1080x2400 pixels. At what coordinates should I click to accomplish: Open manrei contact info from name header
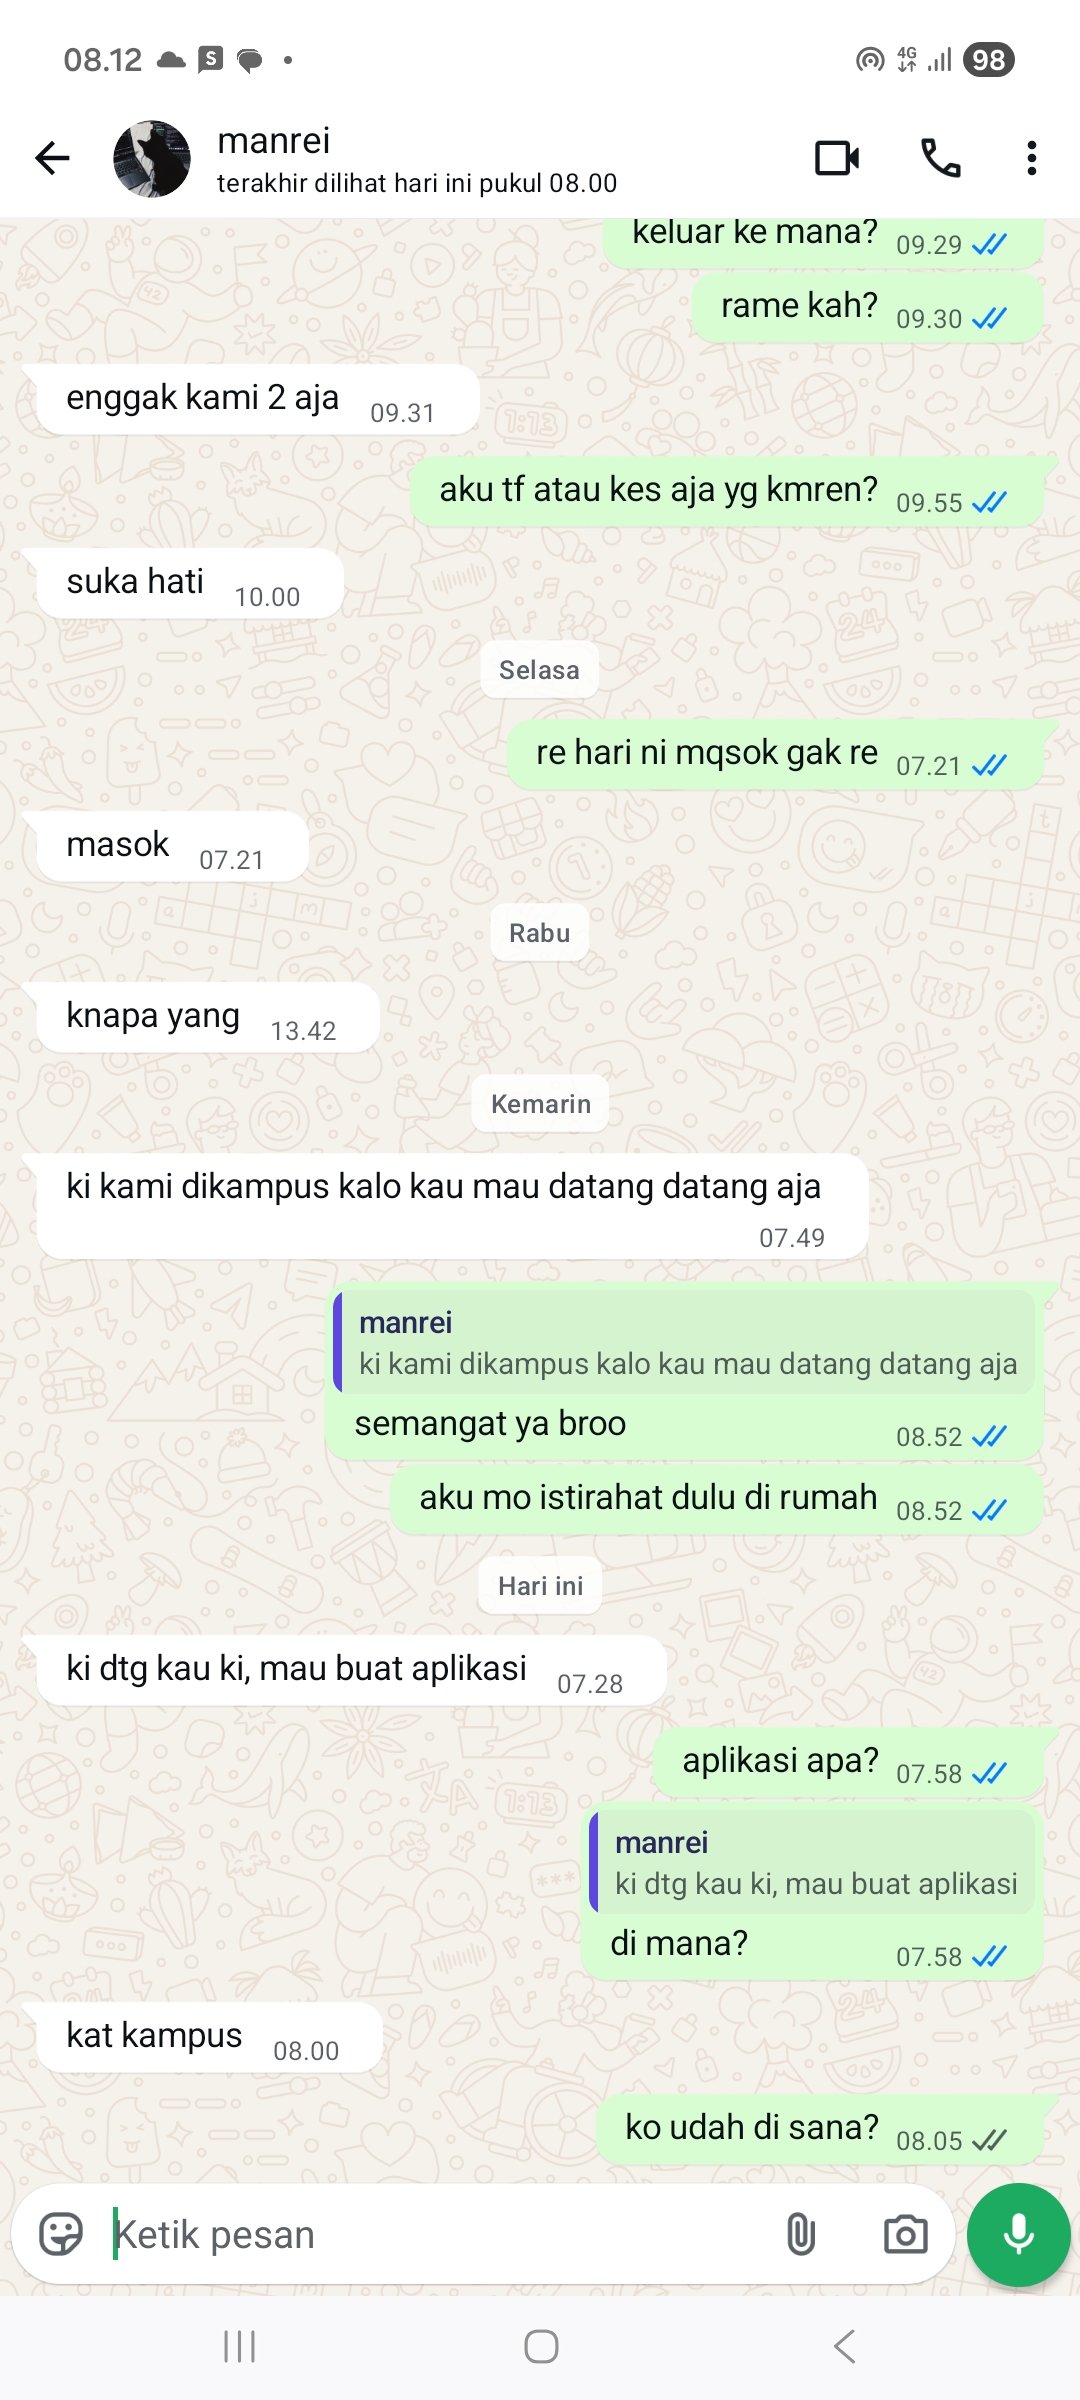click(x=417, y=159)
